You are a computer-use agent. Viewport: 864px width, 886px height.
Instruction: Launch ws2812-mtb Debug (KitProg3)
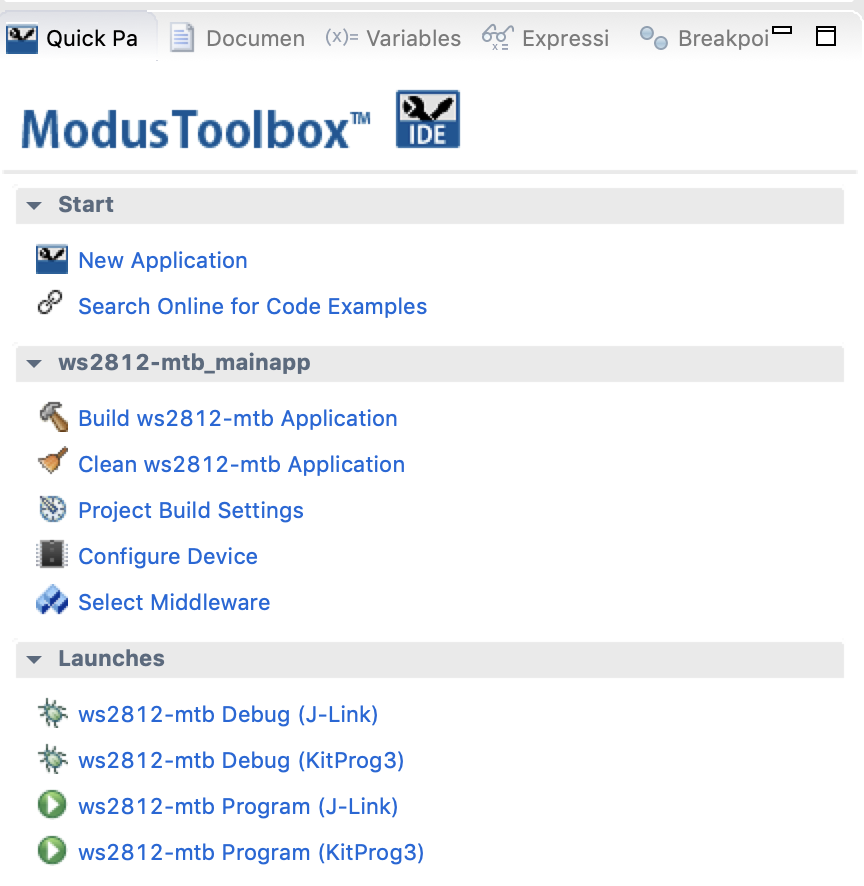[x=241, y=761]
